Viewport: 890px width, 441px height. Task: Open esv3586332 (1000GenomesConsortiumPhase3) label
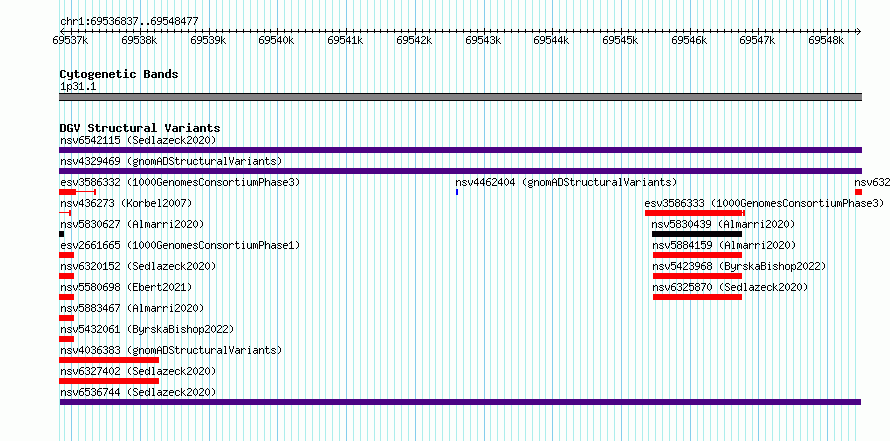point(180,182)
